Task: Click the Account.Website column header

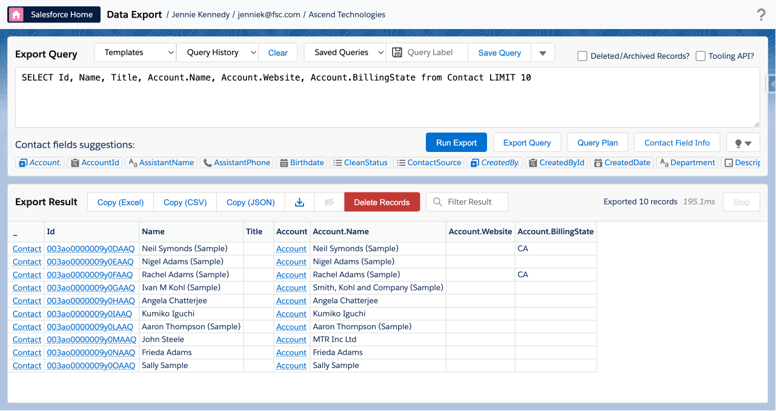Action: click(x=480, y=231)
